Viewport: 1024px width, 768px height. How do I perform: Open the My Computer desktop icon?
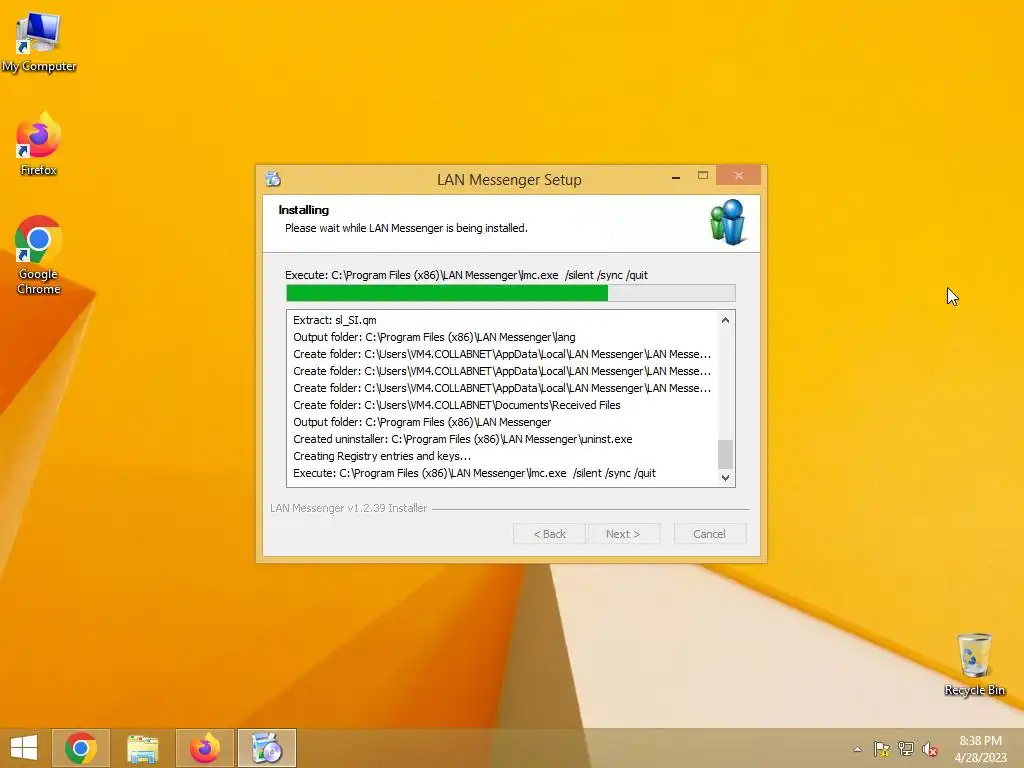coord(39,42)
